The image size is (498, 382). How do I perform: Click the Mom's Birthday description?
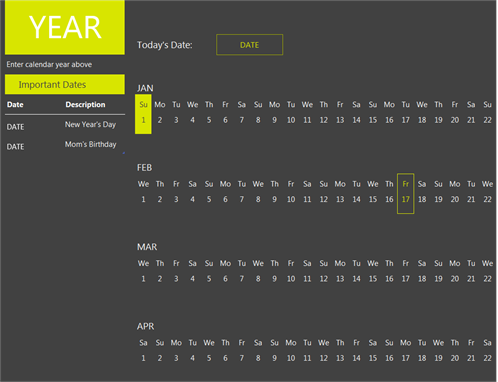point(91,144)
